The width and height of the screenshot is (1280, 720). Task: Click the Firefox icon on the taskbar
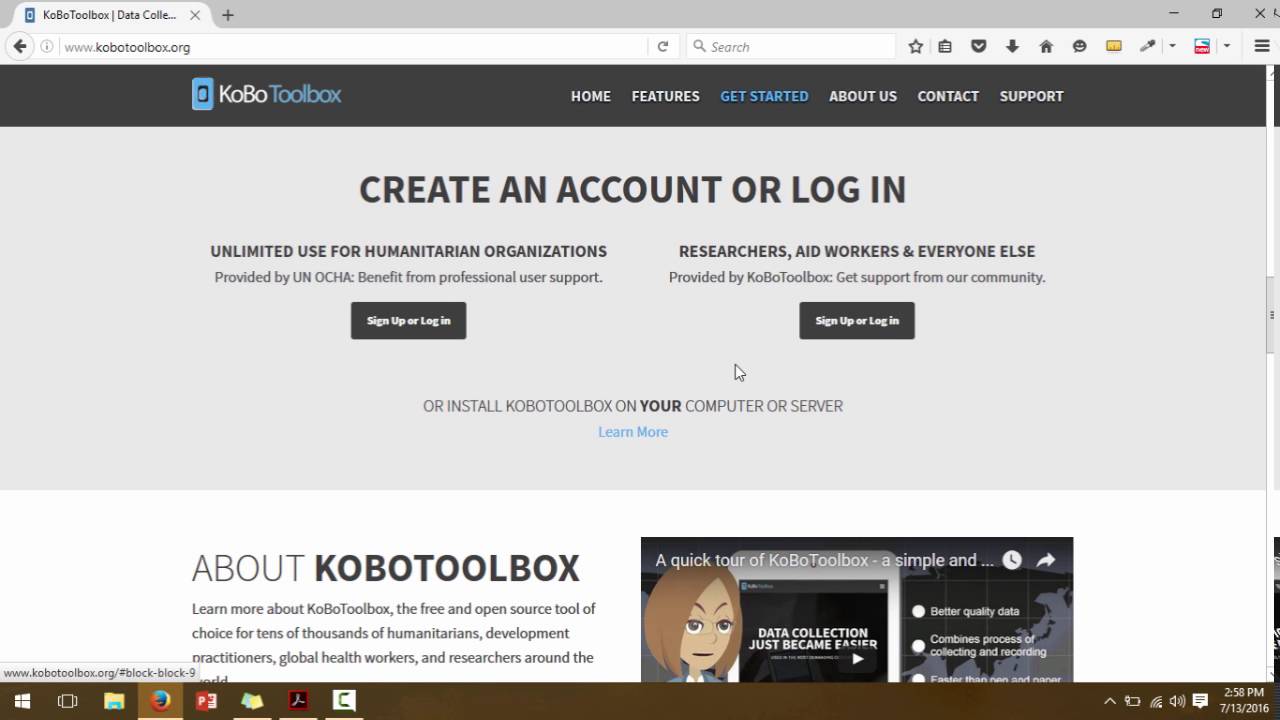click(160, 701)
